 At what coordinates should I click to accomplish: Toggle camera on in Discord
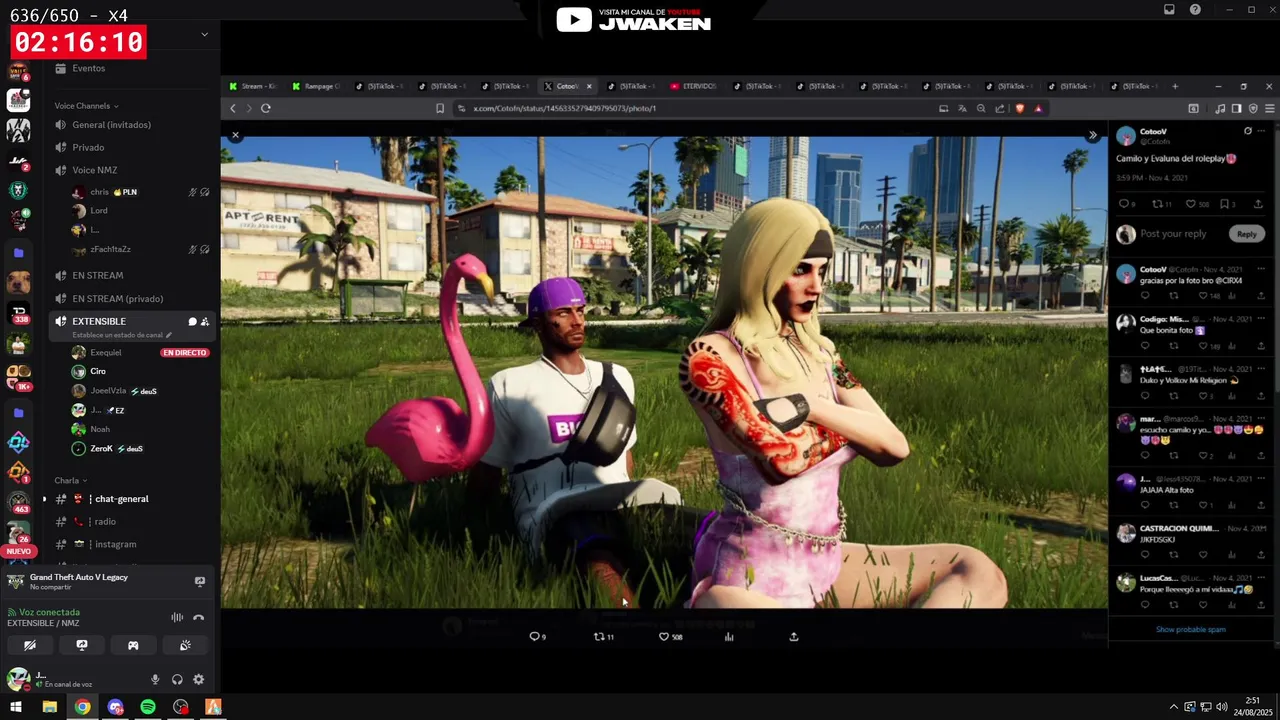(30, 646)
